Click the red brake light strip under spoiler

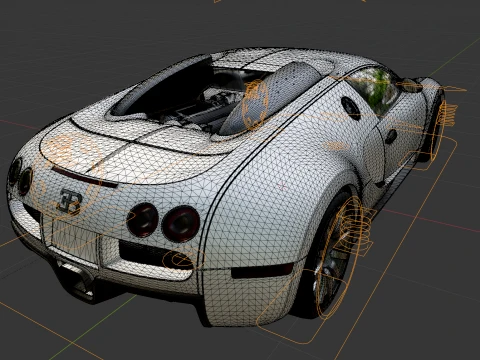tap(84, 177)
